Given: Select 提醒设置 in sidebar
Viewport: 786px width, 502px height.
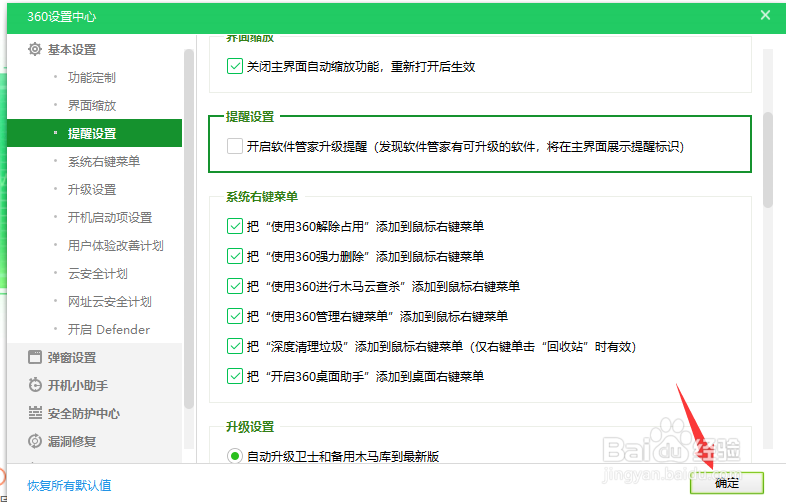Looking at the screenshot, I should click(94, 133).
